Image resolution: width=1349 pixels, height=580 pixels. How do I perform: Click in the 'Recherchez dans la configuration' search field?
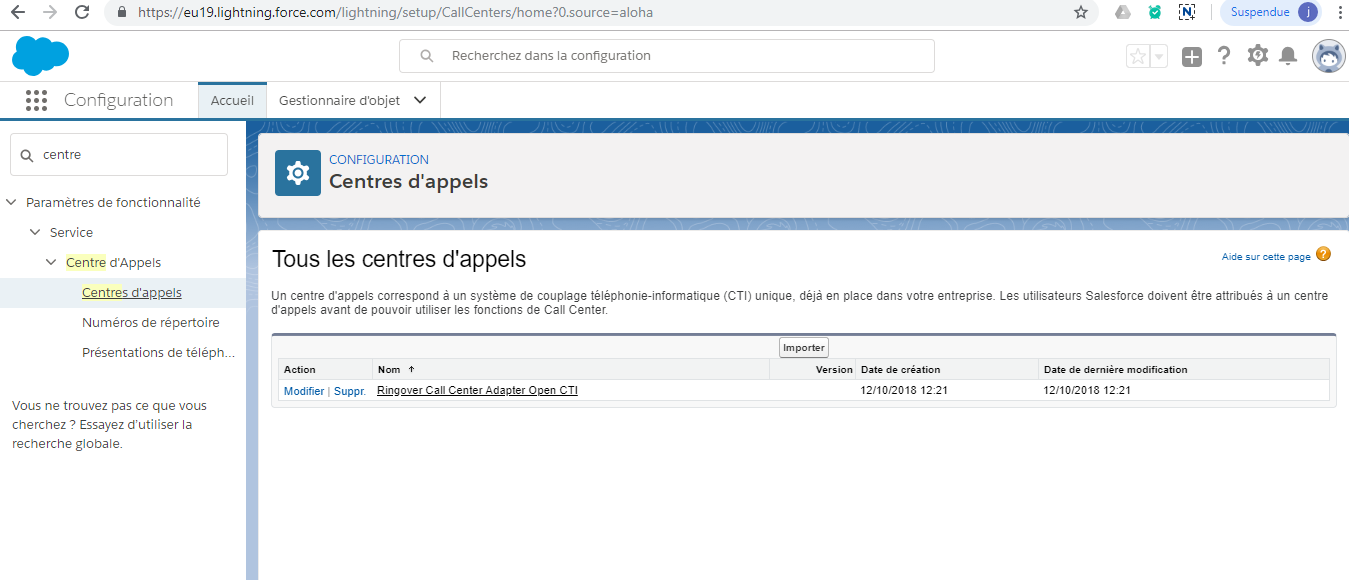point(666,56)
